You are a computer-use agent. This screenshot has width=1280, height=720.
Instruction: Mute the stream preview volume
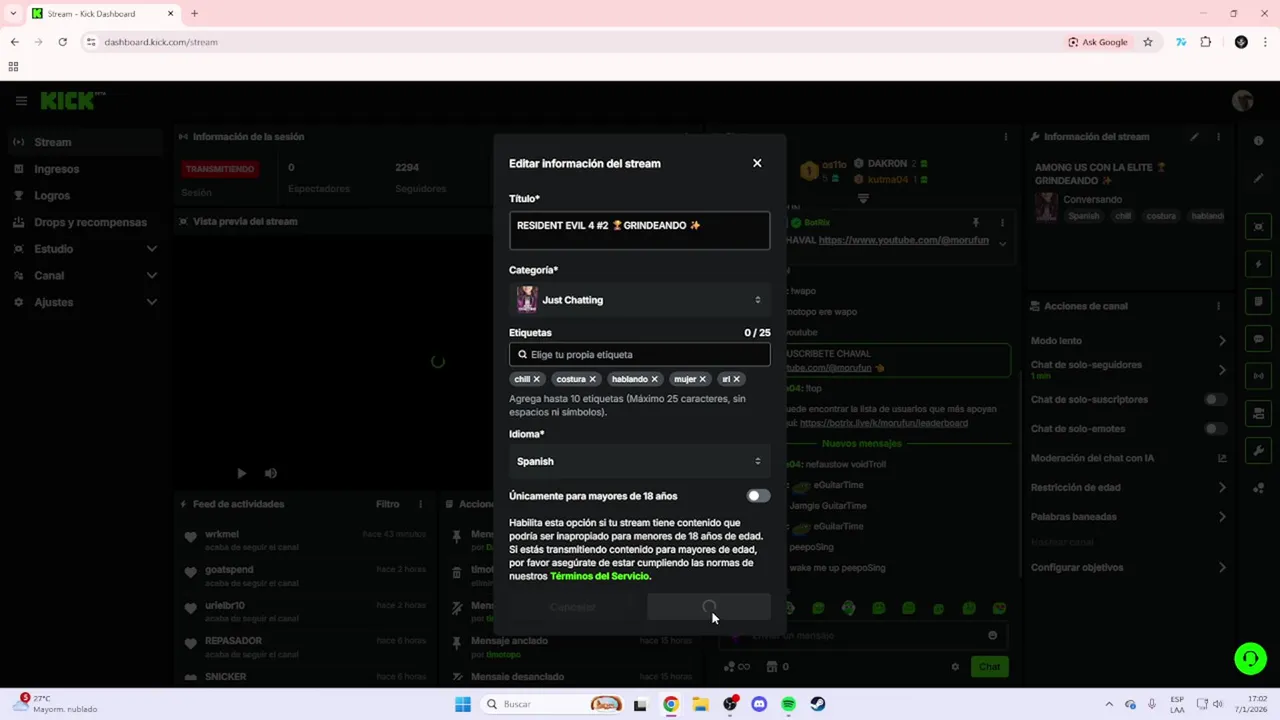click(x=270, y=473)
